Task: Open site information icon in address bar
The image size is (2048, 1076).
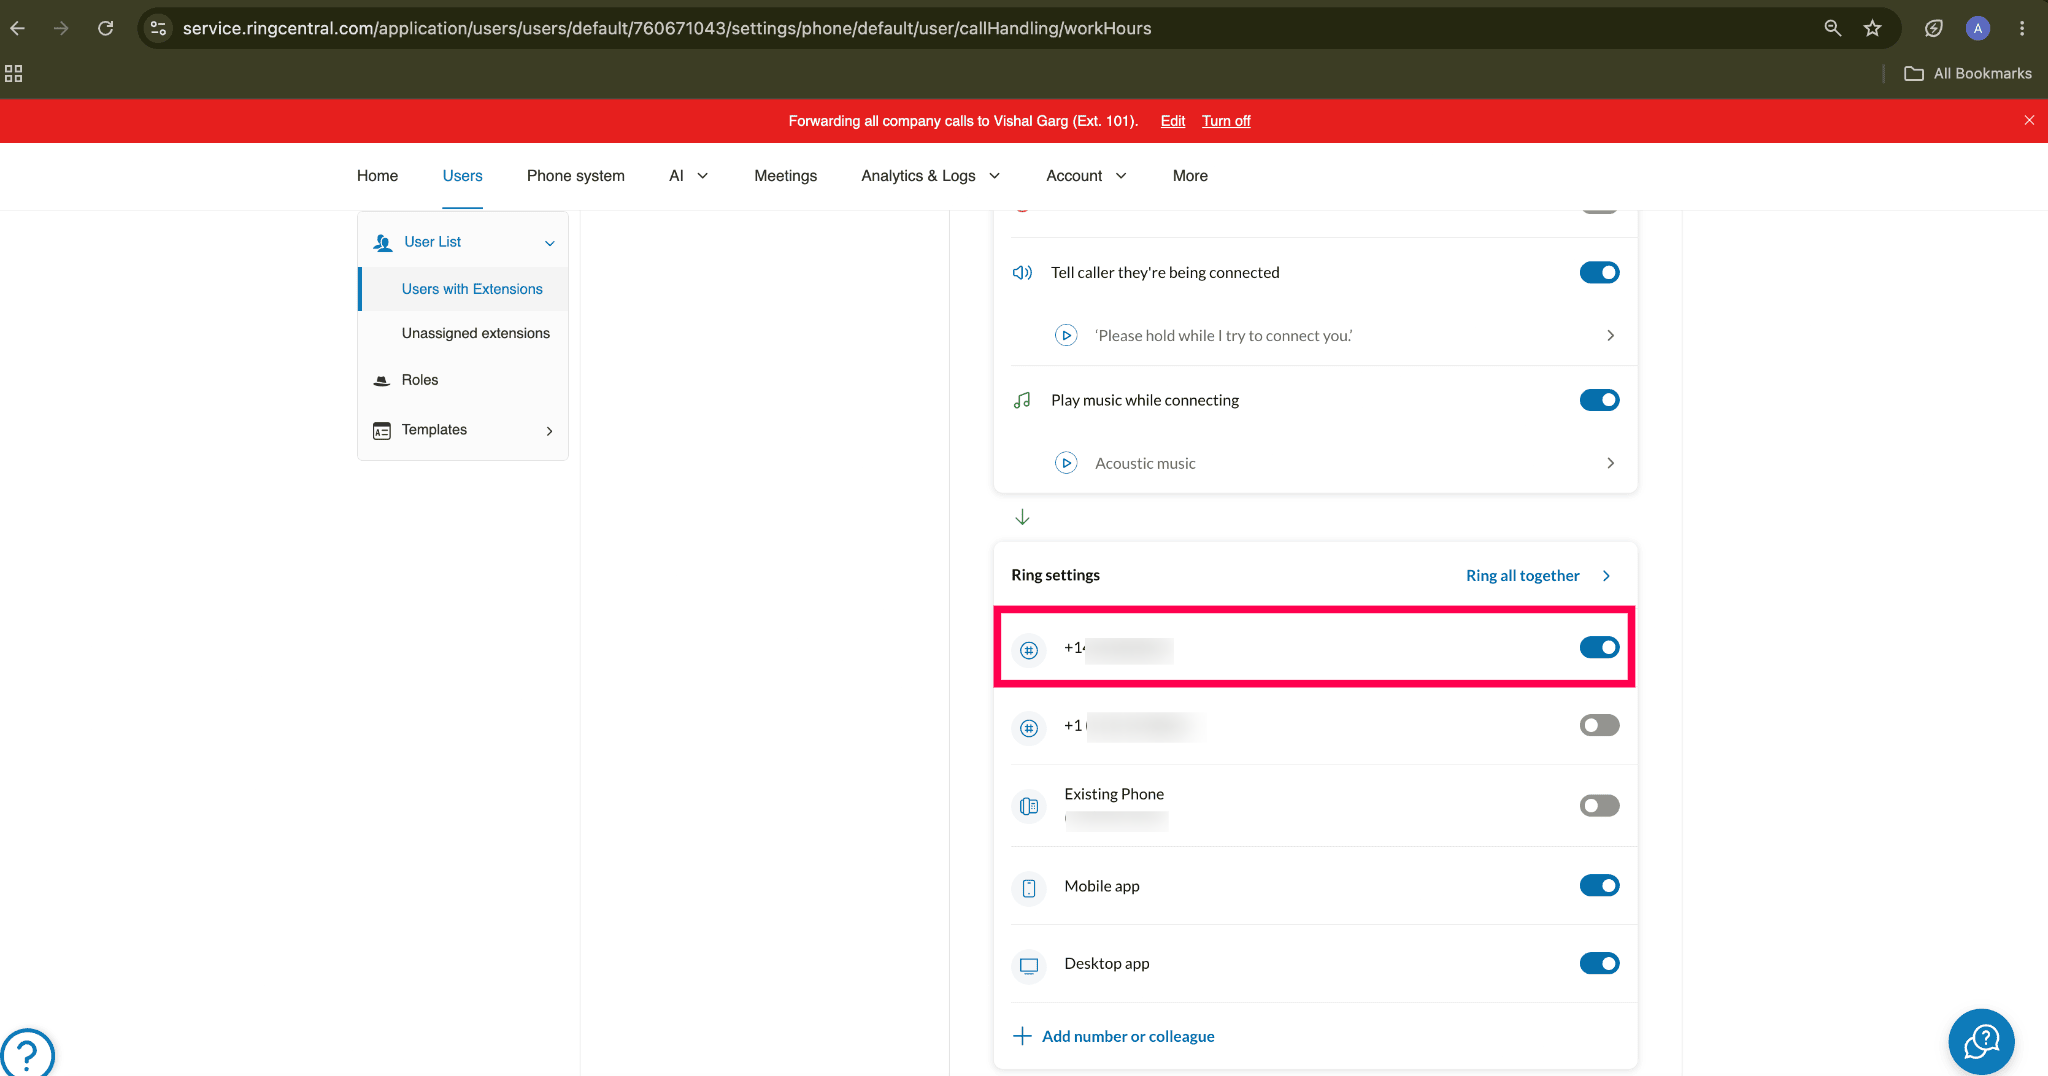Action: click(x=158, y=28)
